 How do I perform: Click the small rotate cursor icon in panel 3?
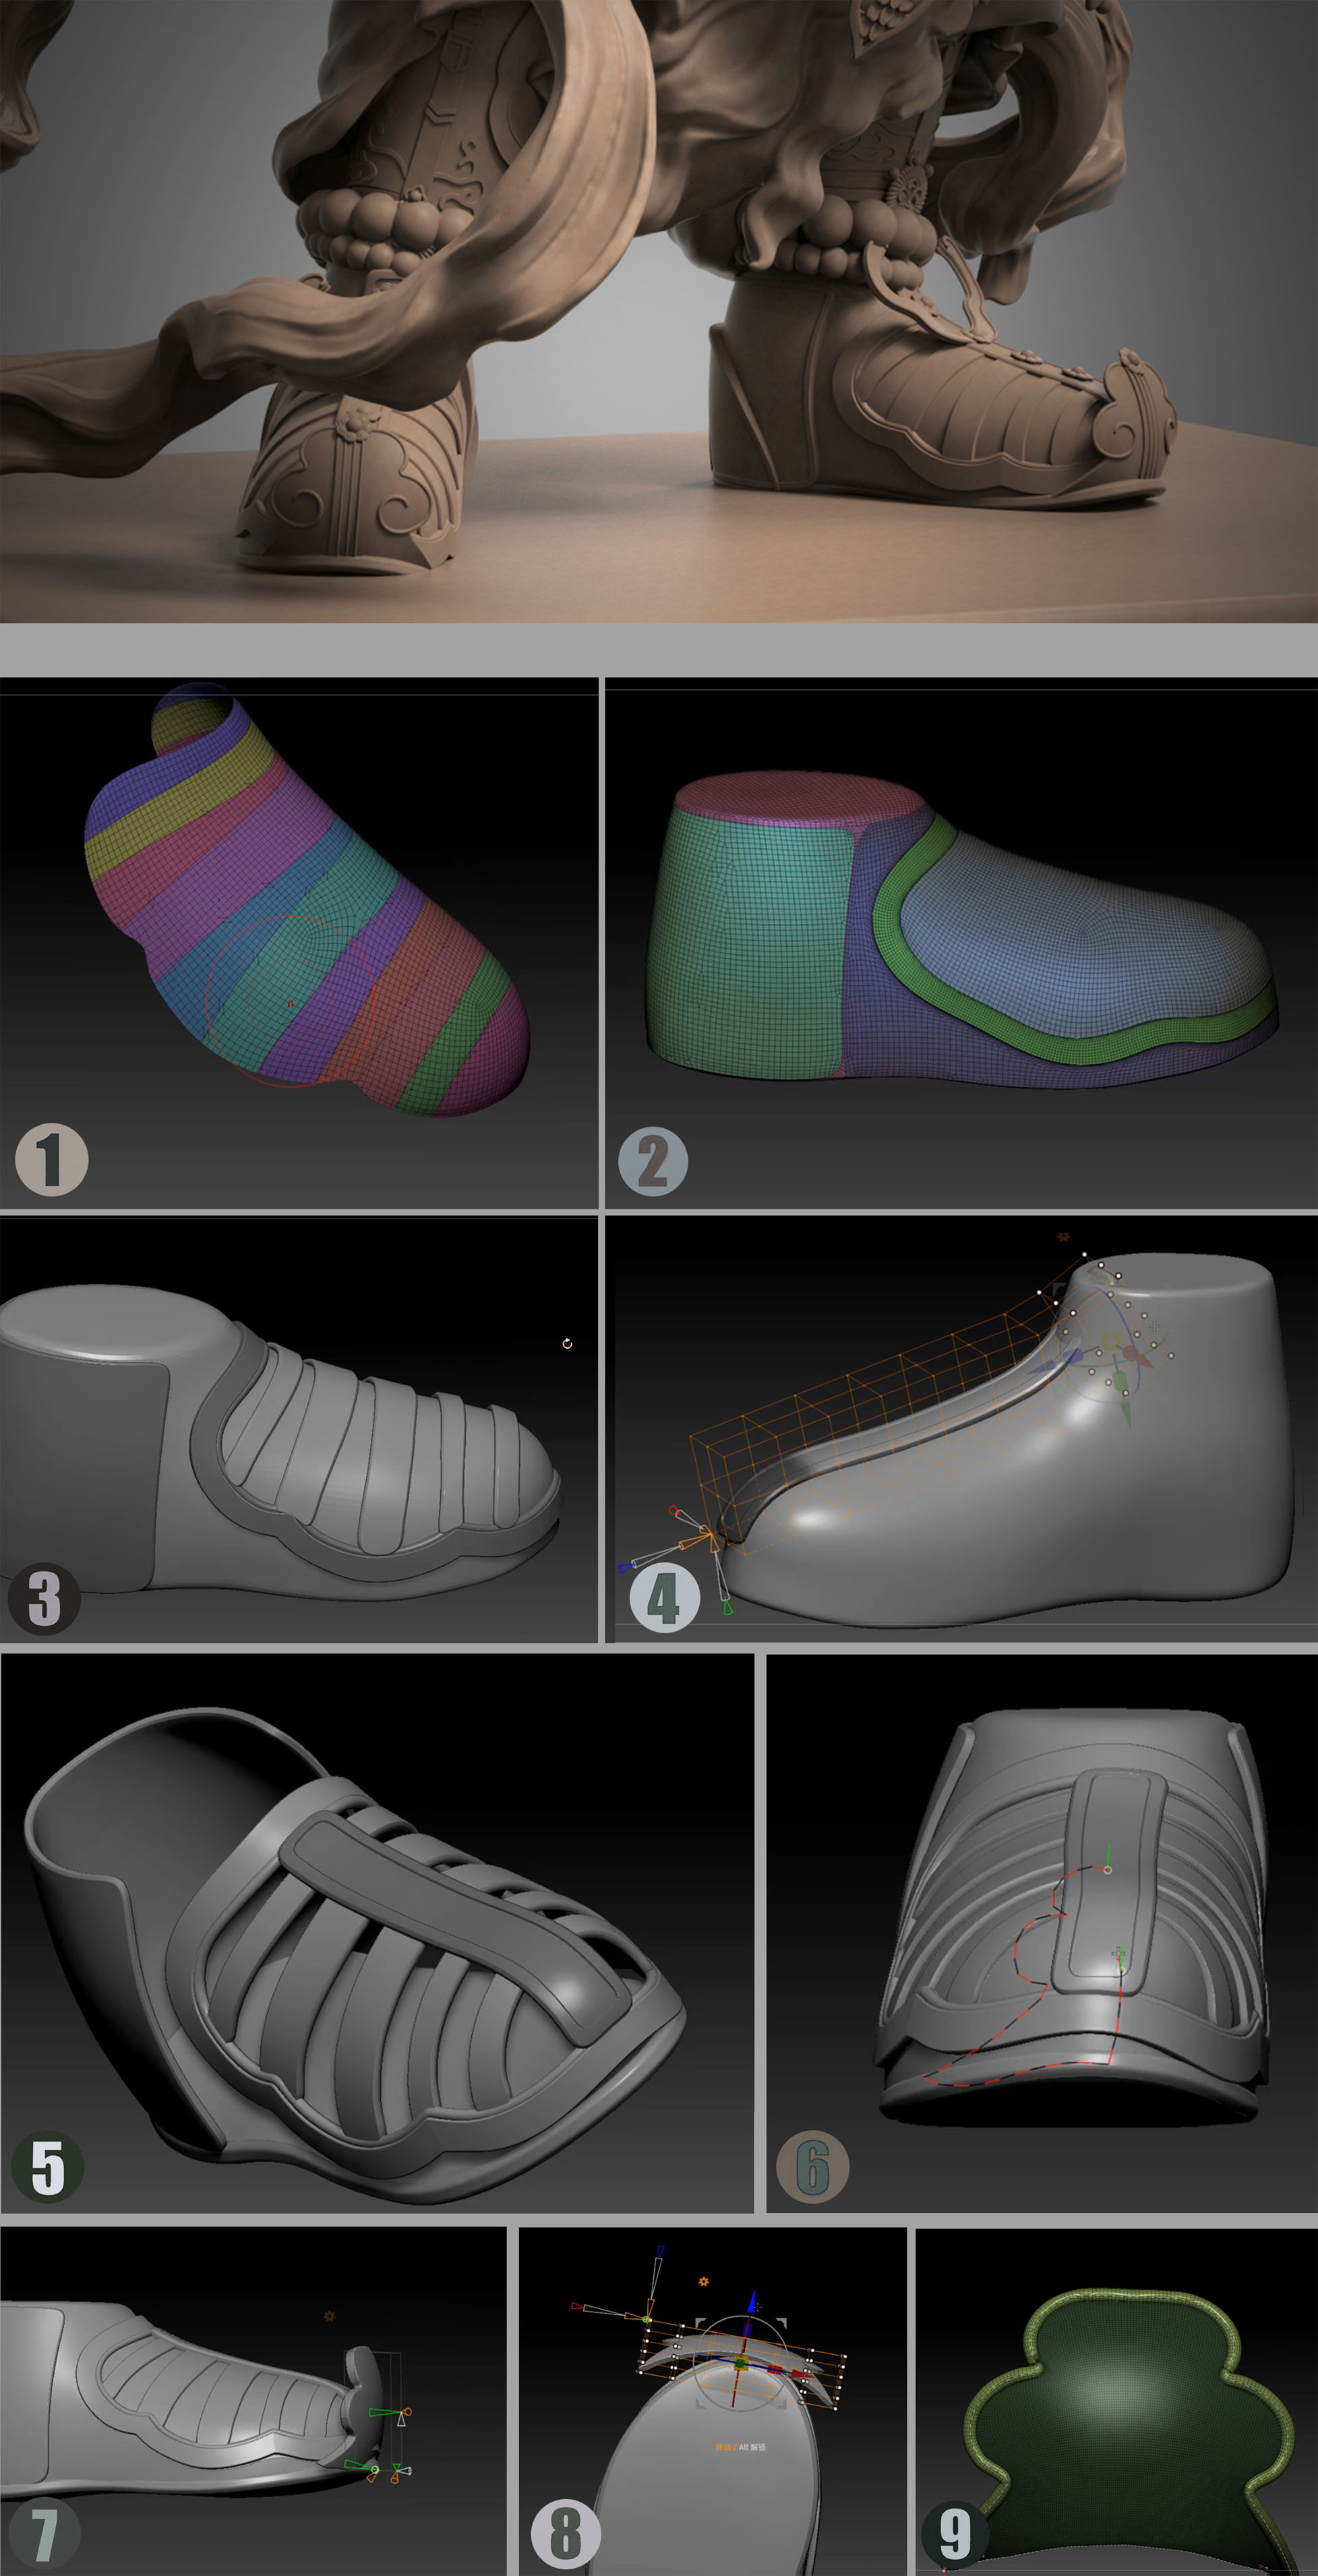pos(567,1343)
